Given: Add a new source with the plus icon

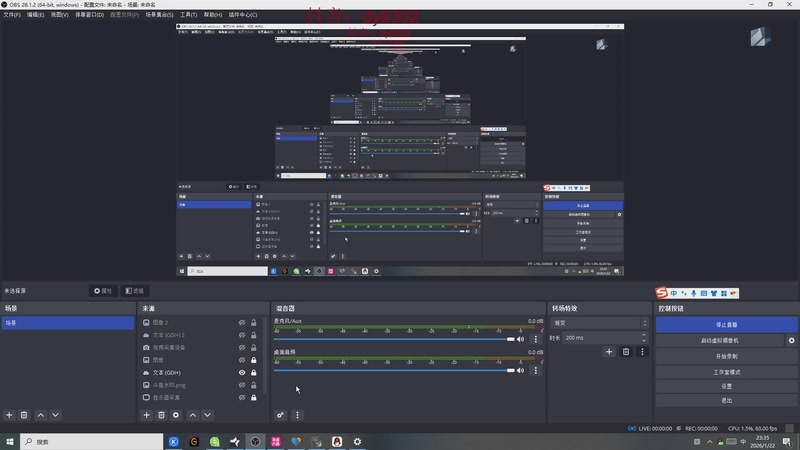Looking at the screenshot, I should tap(146, 415).
